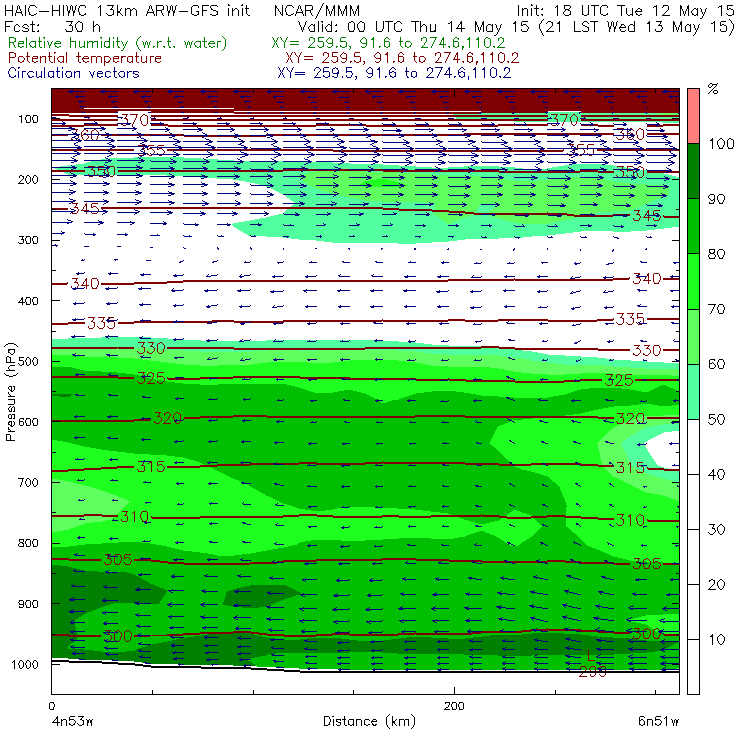
Task: Click the '(21 LST Wed 13 May 15)' text
Action: pyautogui.click(x=637, y=26)
